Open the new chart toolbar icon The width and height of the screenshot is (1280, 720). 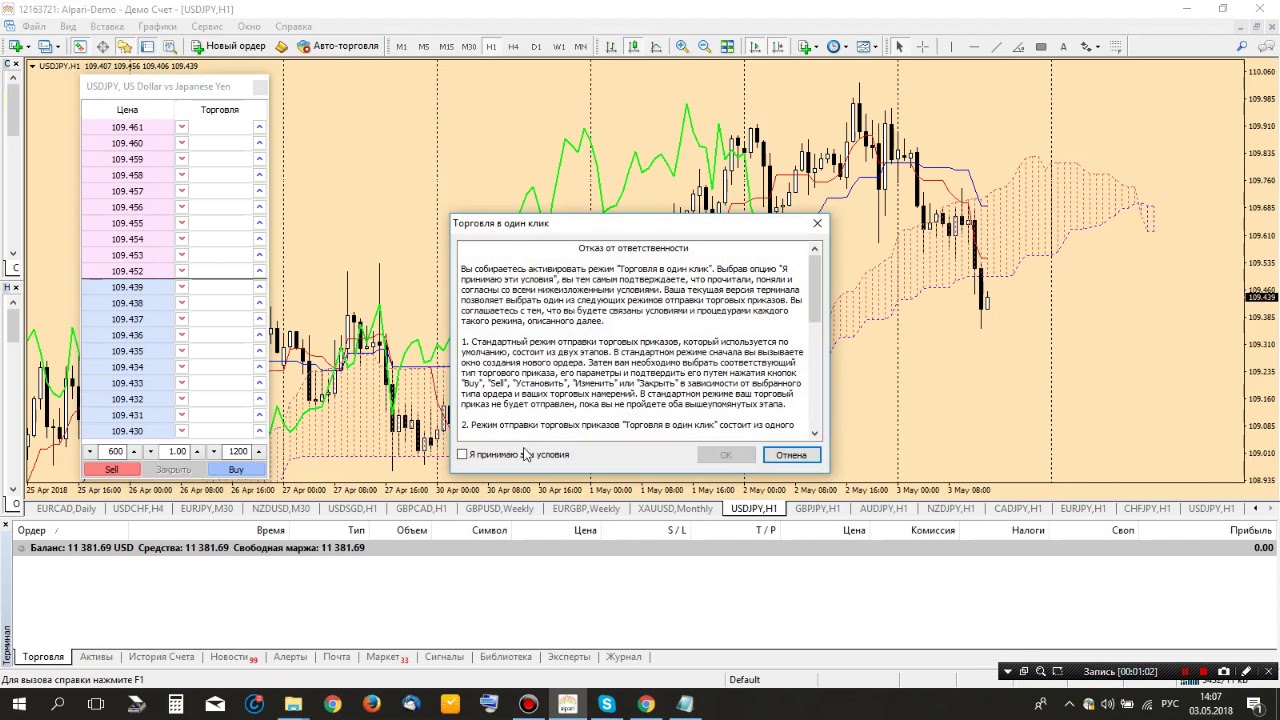point(17,46)
